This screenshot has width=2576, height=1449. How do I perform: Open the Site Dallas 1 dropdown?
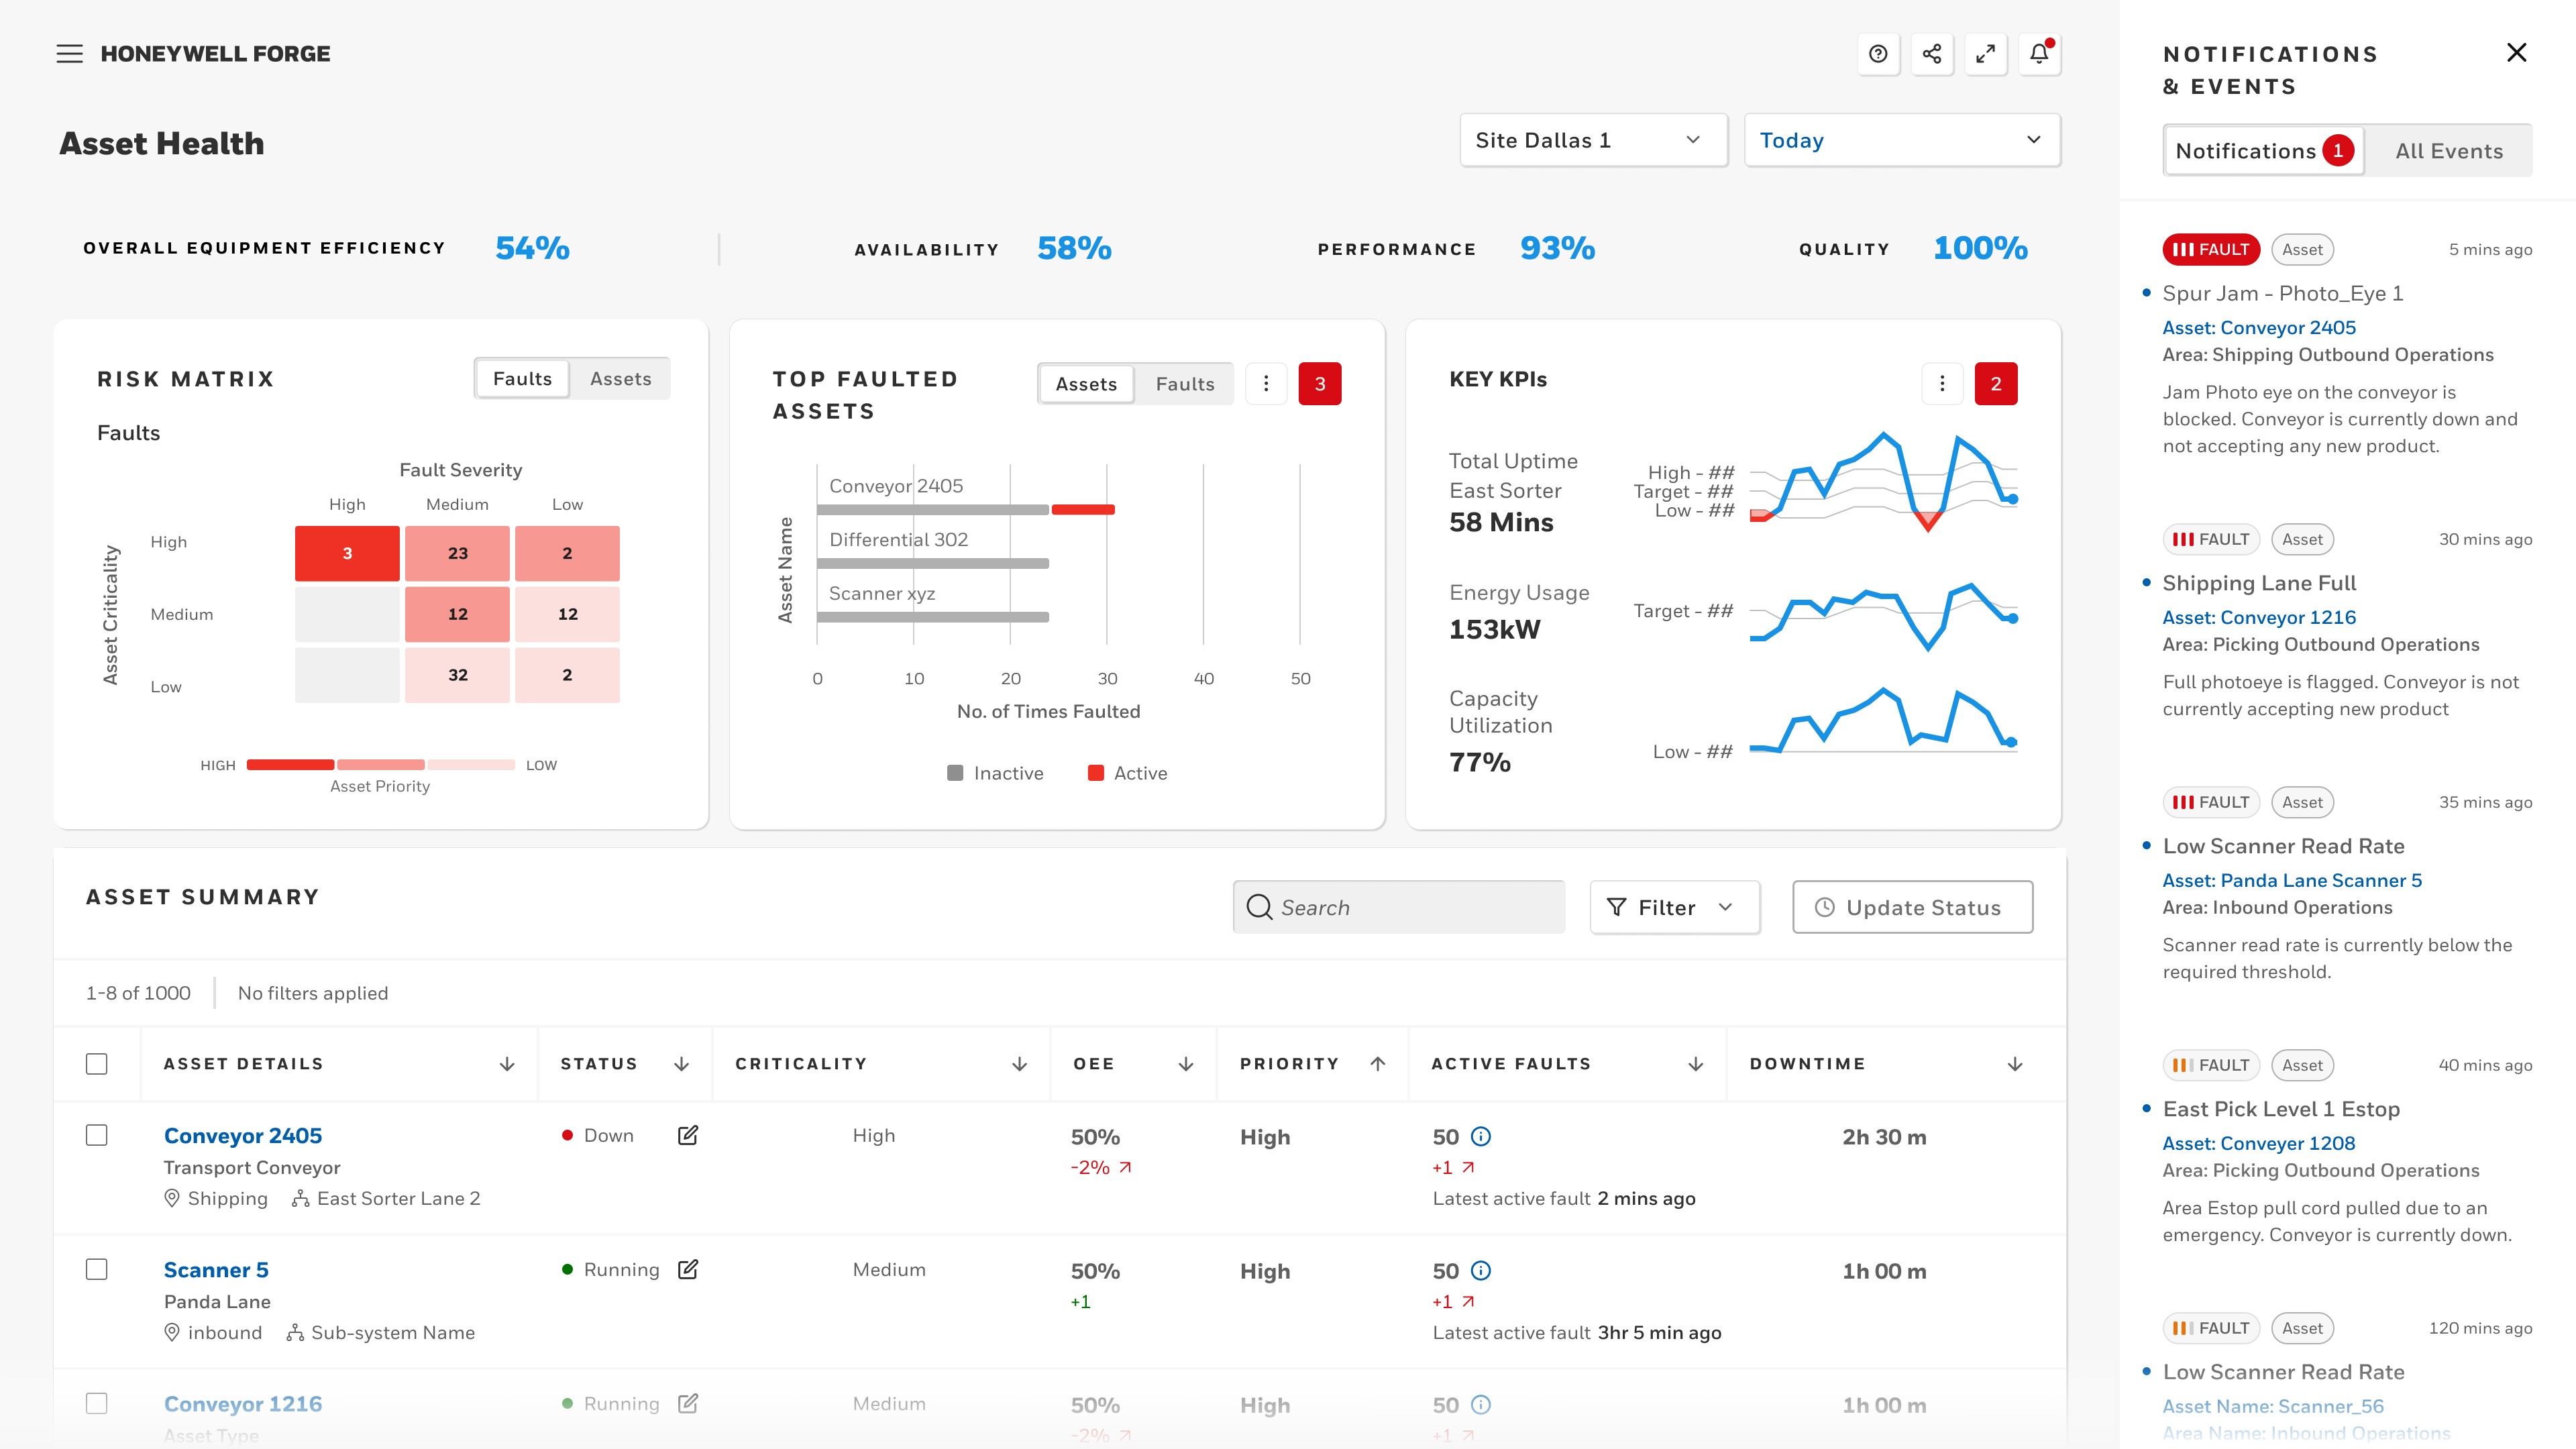click(1593, 141)
